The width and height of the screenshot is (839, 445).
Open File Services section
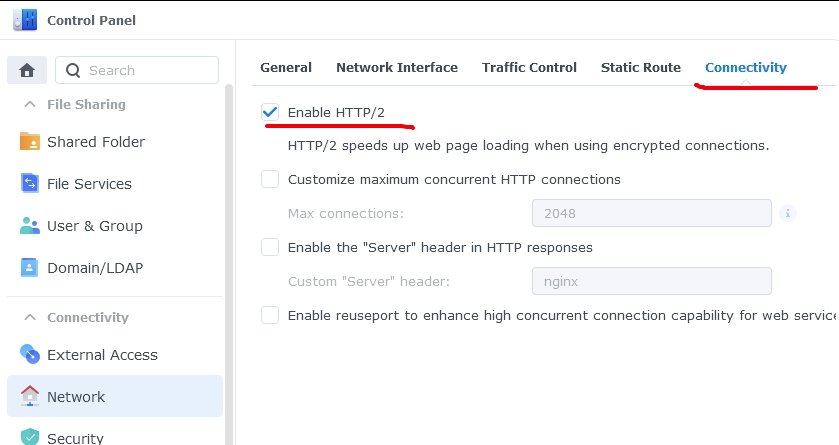pos(89,184)
